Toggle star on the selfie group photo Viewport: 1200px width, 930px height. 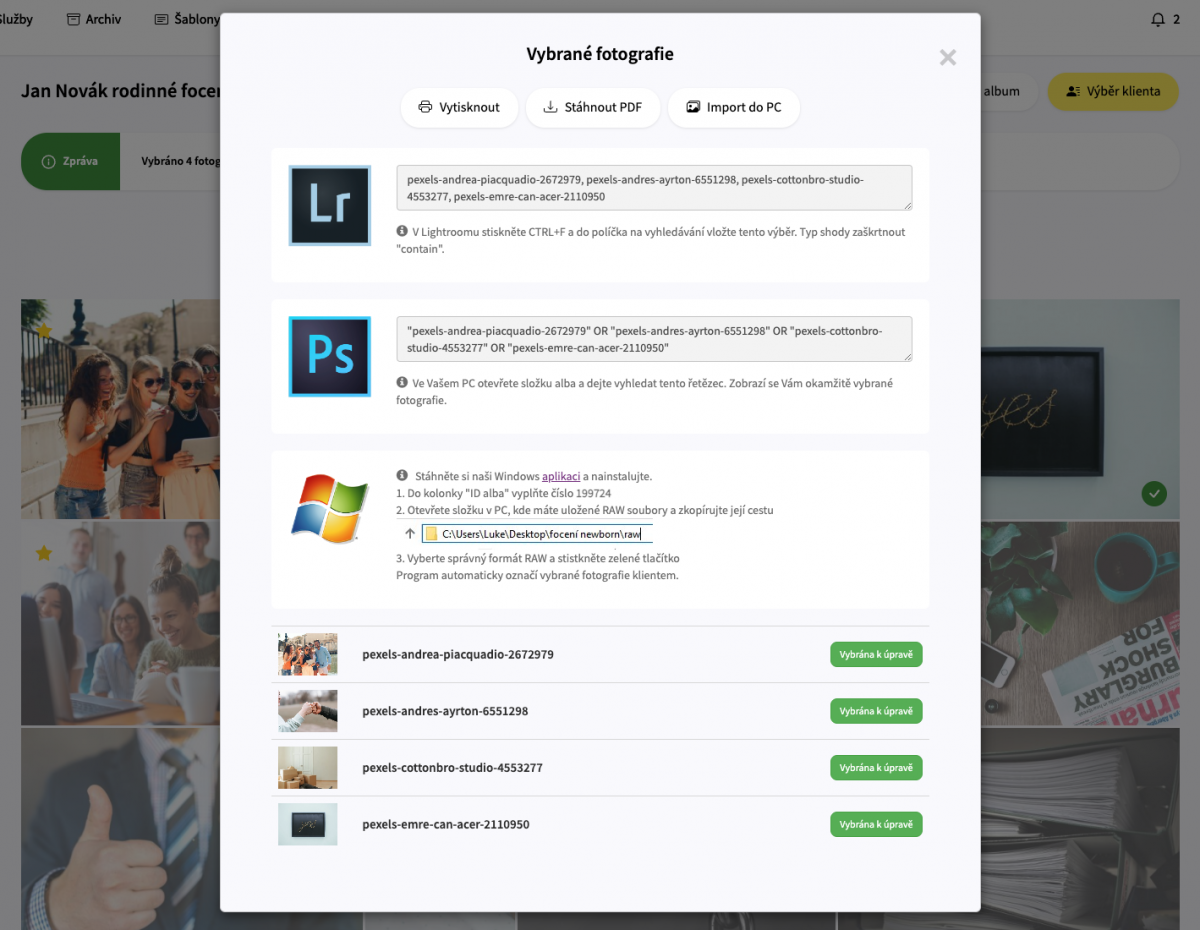tap(43, 330)
